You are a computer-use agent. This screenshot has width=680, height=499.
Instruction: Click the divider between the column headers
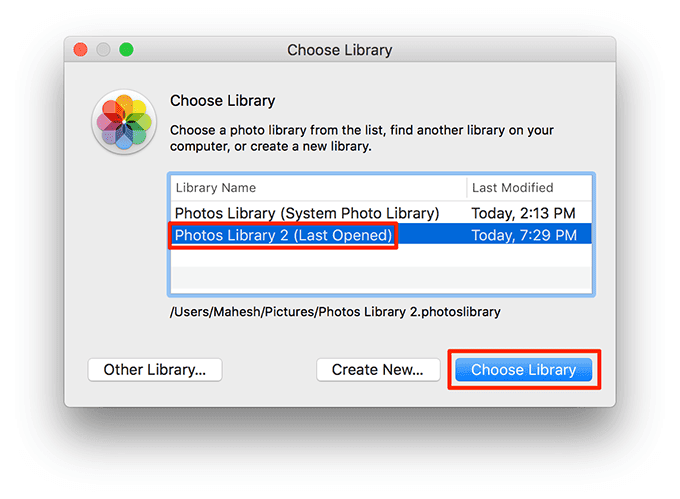coord(467,188)
